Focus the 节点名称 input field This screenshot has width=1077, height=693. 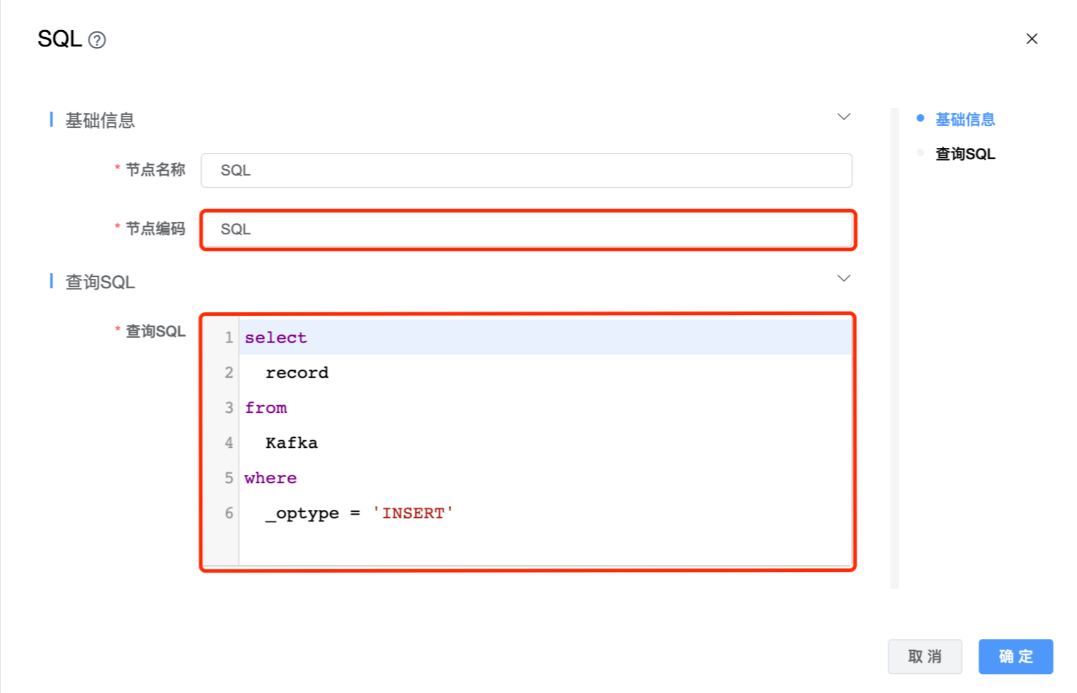526,170
